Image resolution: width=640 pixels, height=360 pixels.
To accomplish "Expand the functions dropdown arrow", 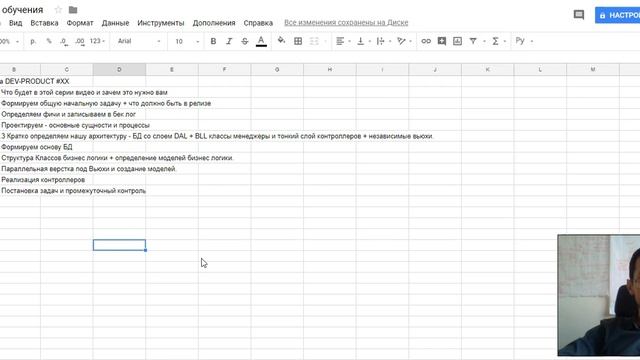I will tap(505, 41).
